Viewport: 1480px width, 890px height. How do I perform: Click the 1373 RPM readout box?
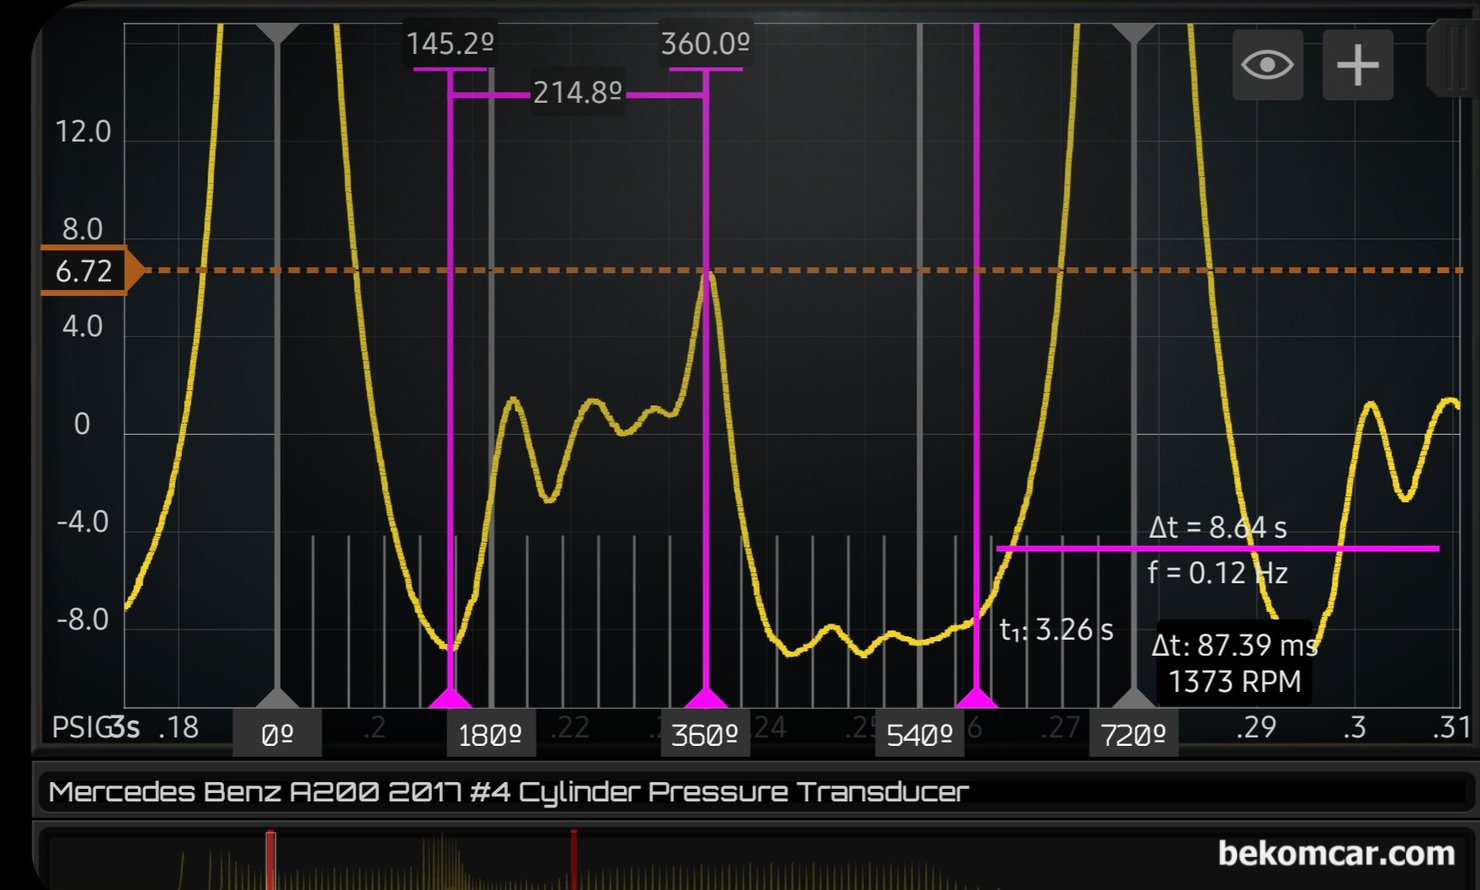(1234, 682)
